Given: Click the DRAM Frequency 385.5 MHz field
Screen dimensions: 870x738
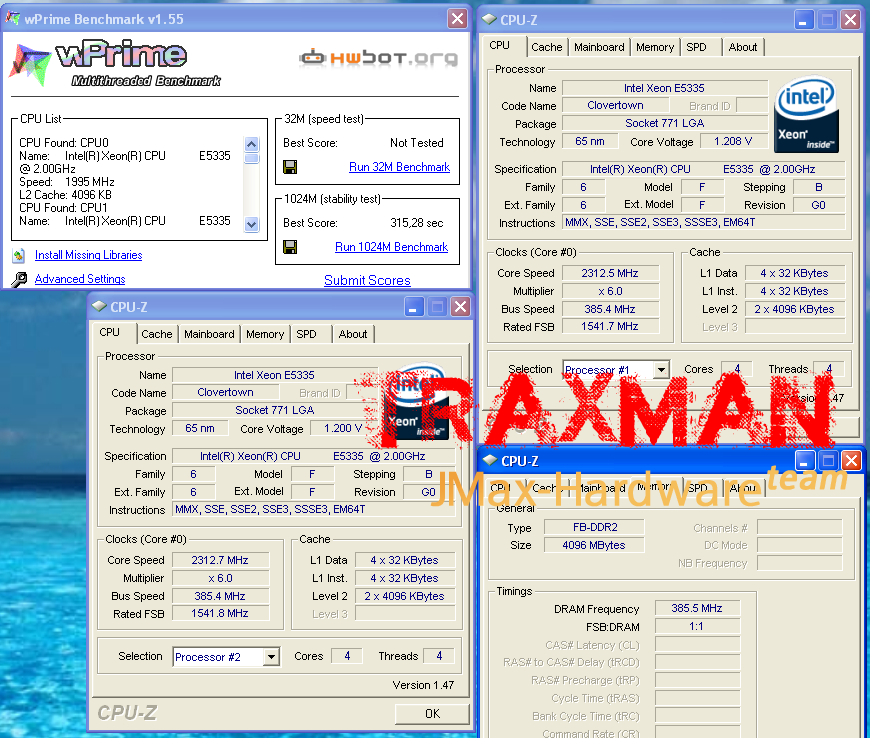Looking at the screenshot, I should tap(697, 609).
